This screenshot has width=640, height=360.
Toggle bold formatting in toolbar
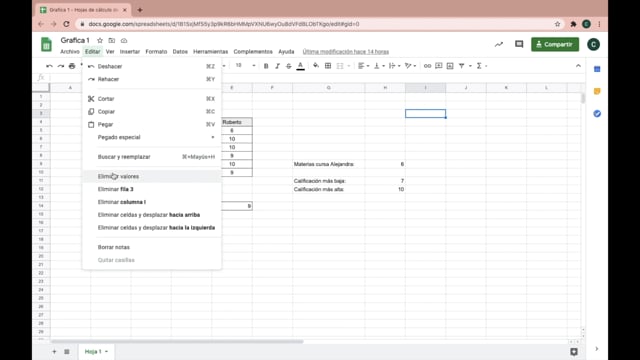click(x=266, y=66)
